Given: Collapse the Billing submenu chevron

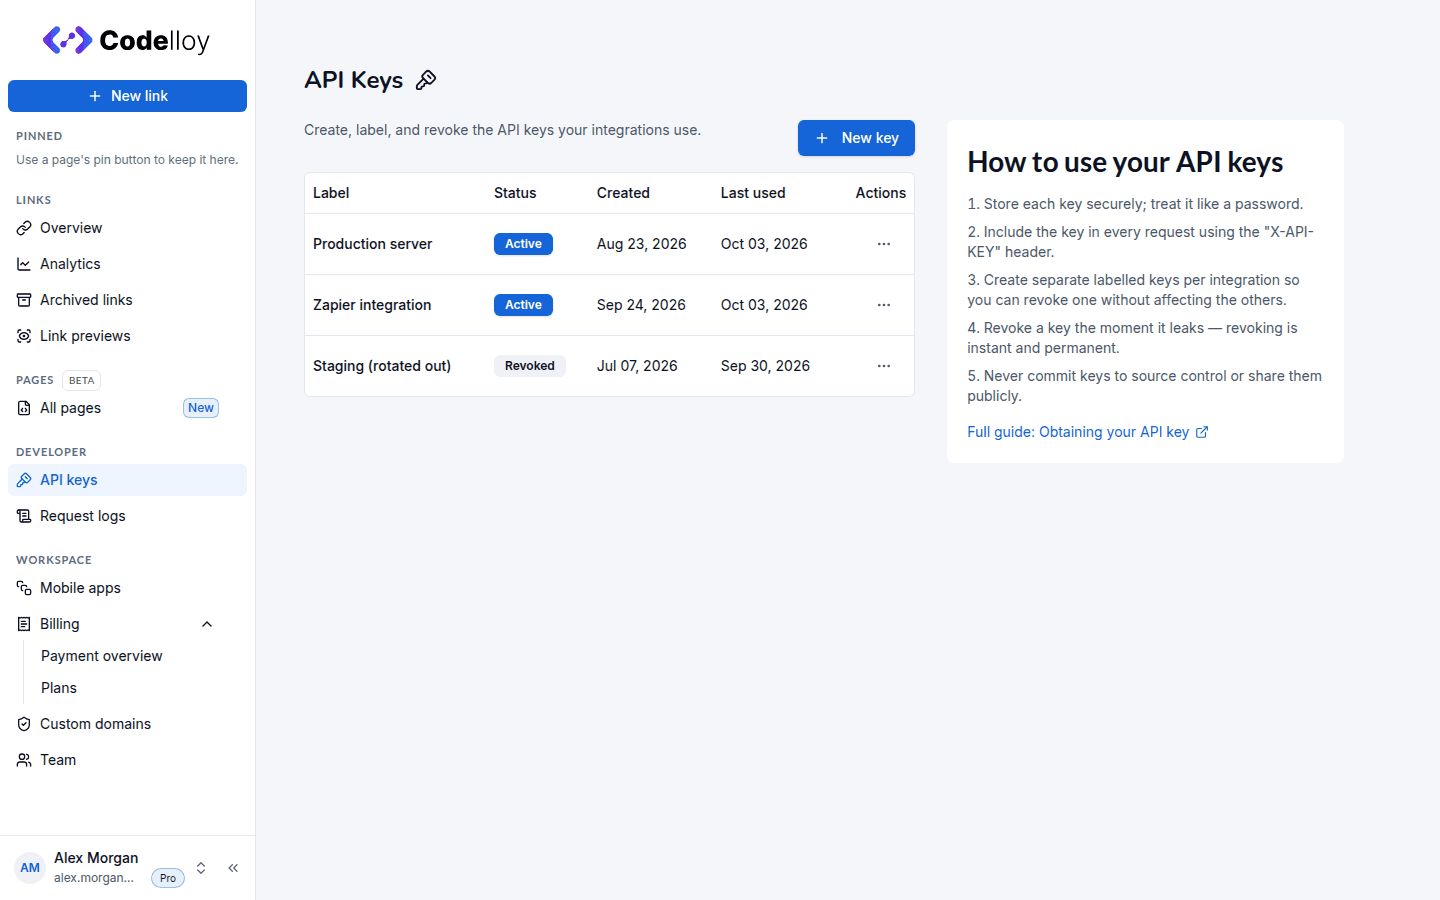Looking at the screenshot, I should coord(207,624).
